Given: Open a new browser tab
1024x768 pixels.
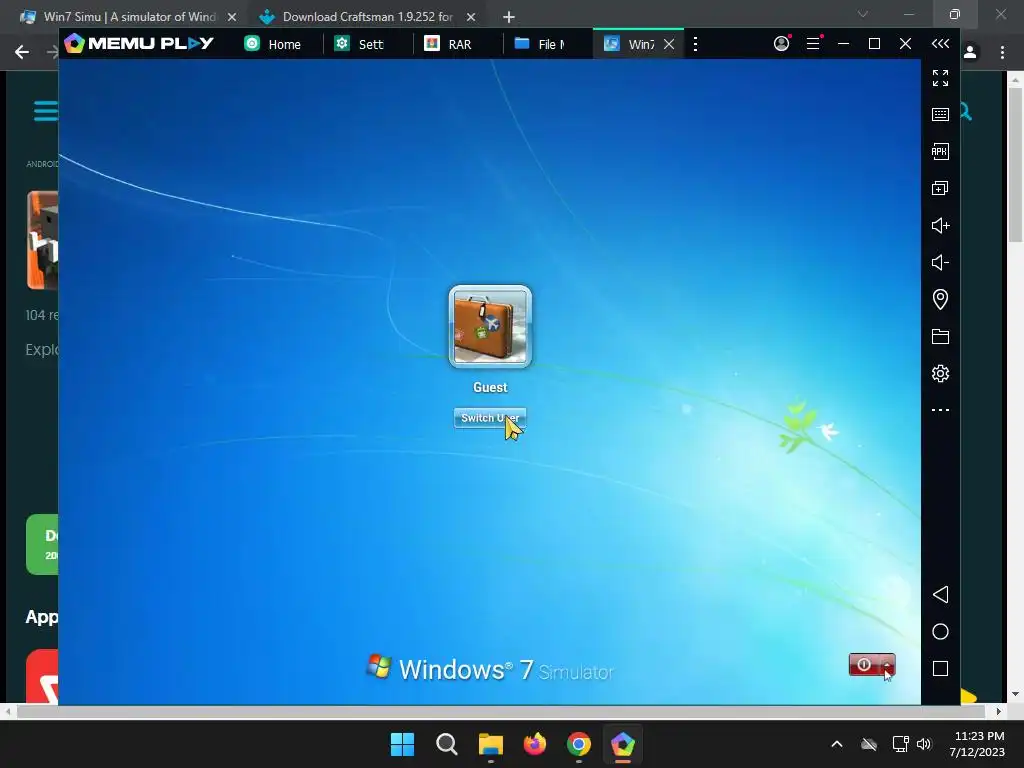Looking at the screenshot, I should (x=509, y=17).
